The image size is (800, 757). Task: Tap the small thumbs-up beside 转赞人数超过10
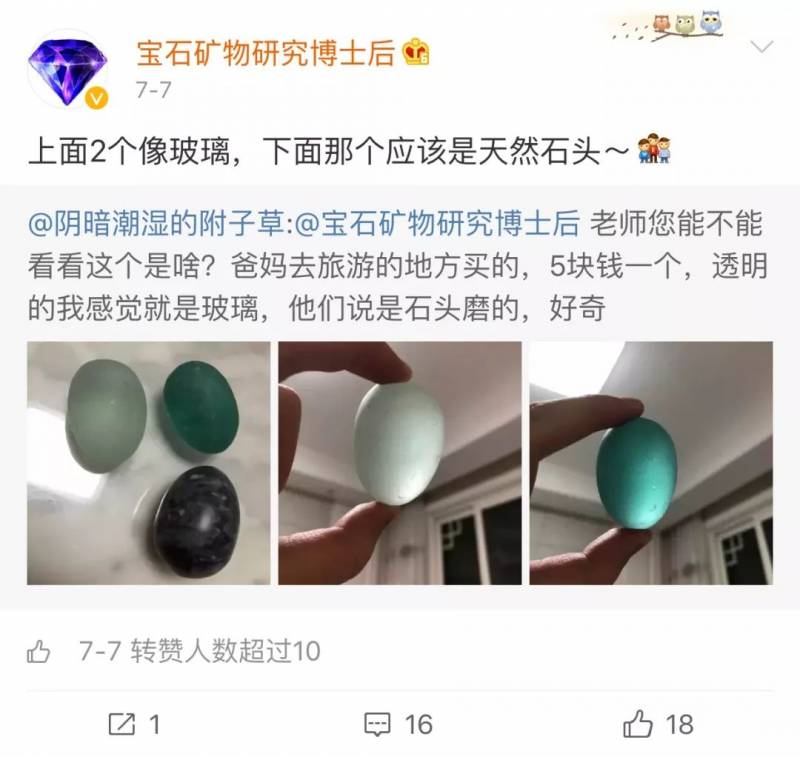(39, 651)
